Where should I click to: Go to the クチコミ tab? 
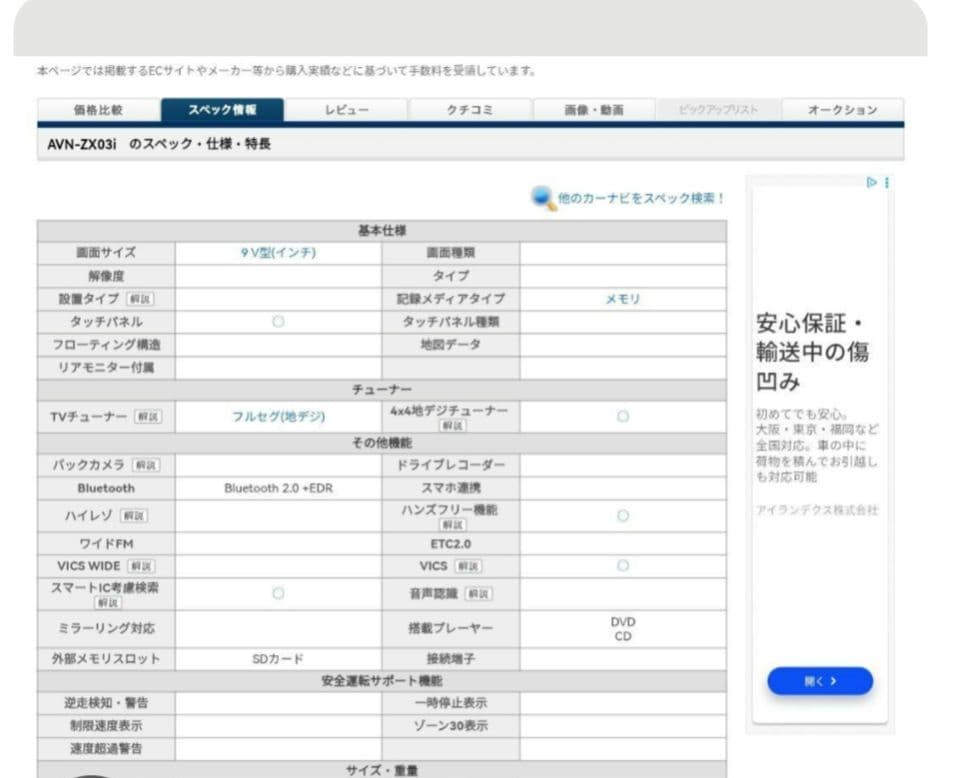point(470,110)
